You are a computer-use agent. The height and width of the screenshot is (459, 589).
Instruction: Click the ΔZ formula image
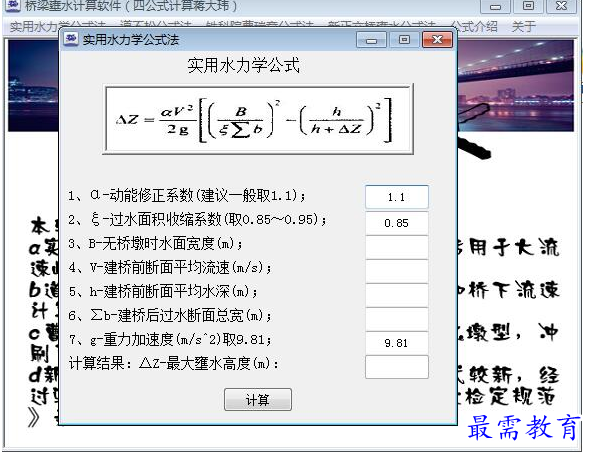click(x=258, y=119)
